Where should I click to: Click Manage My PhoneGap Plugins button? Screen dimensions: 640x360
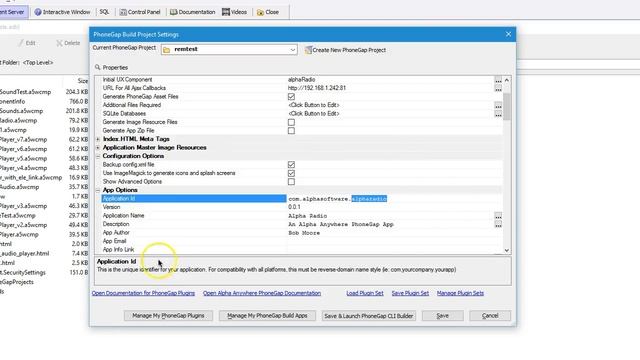168,316
